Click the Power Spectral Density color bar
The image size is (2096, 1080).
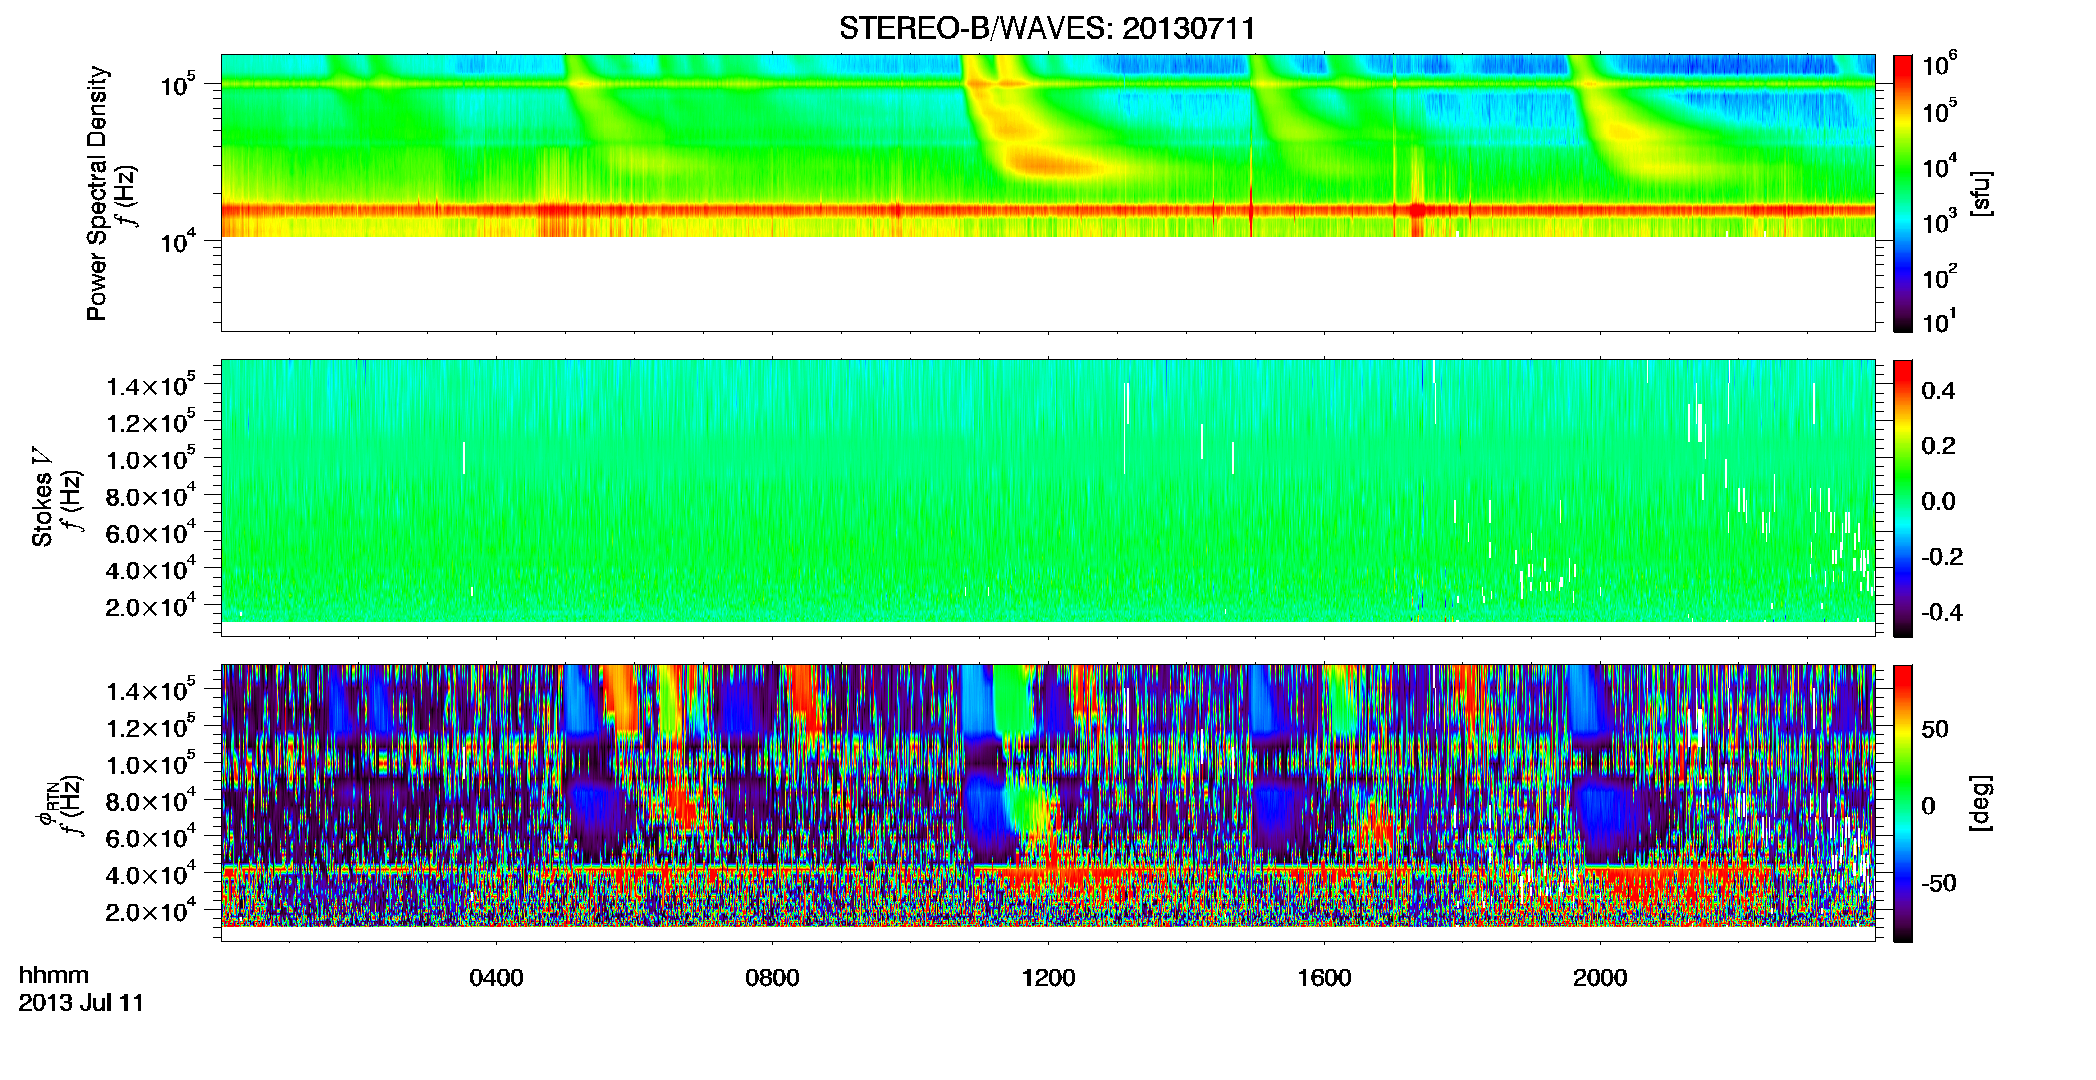coord(1903,193)
